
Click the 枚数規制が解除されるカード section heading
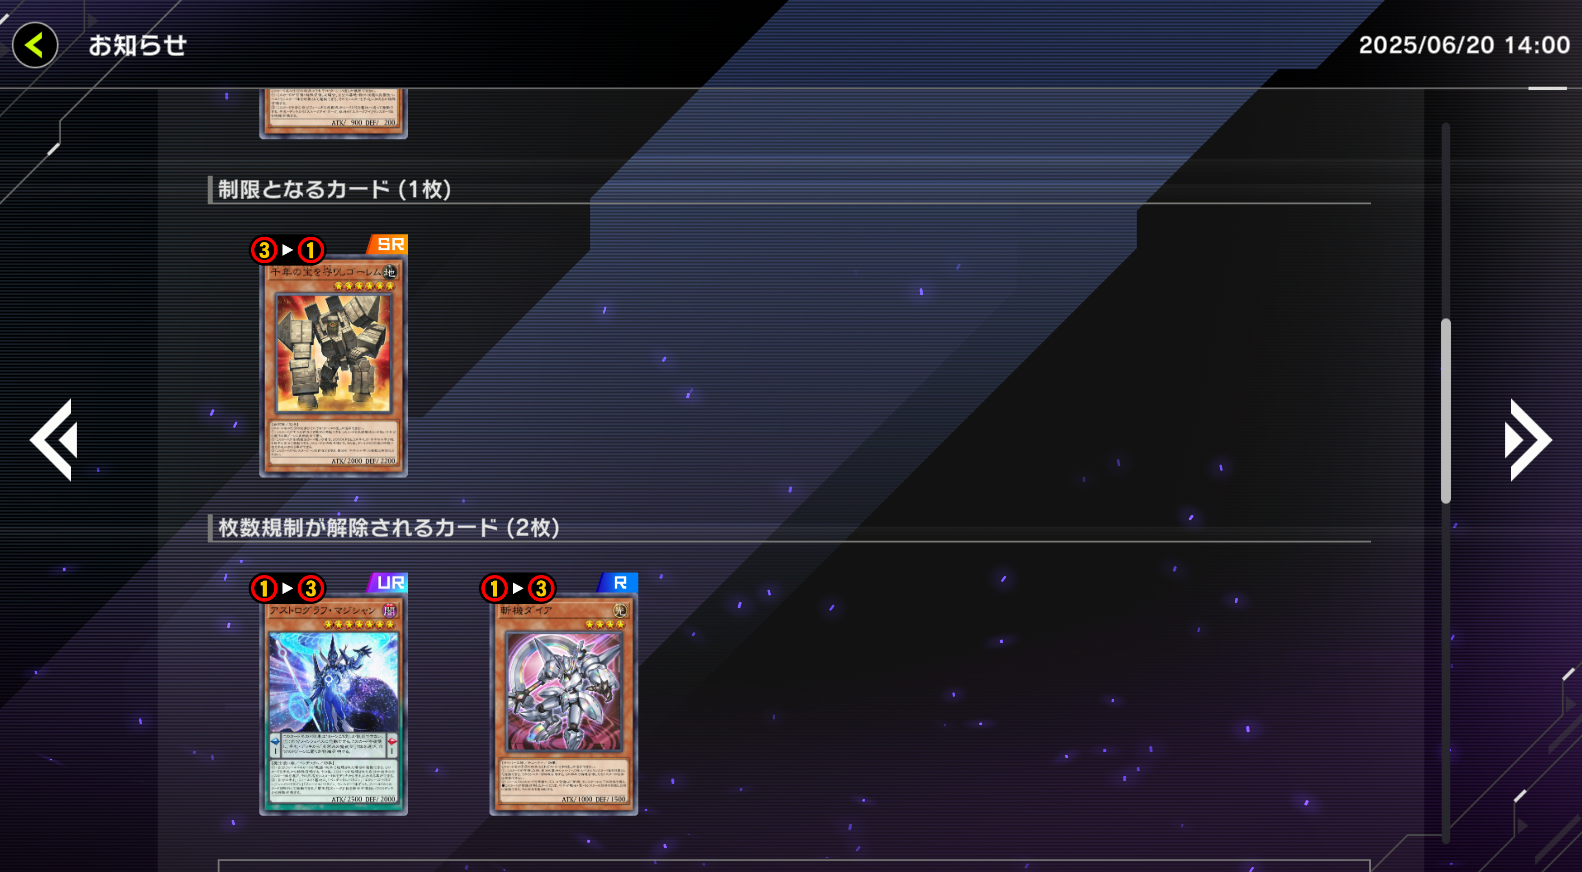[x=389, y=527]
